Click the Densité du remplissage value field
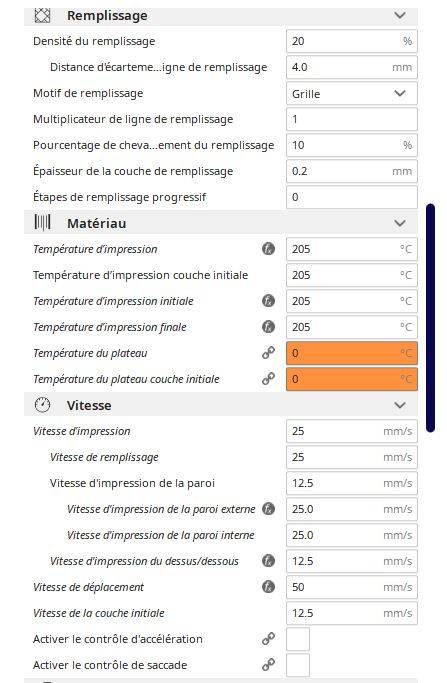Screen dimensions: 447x683 (x=352, y=41)
